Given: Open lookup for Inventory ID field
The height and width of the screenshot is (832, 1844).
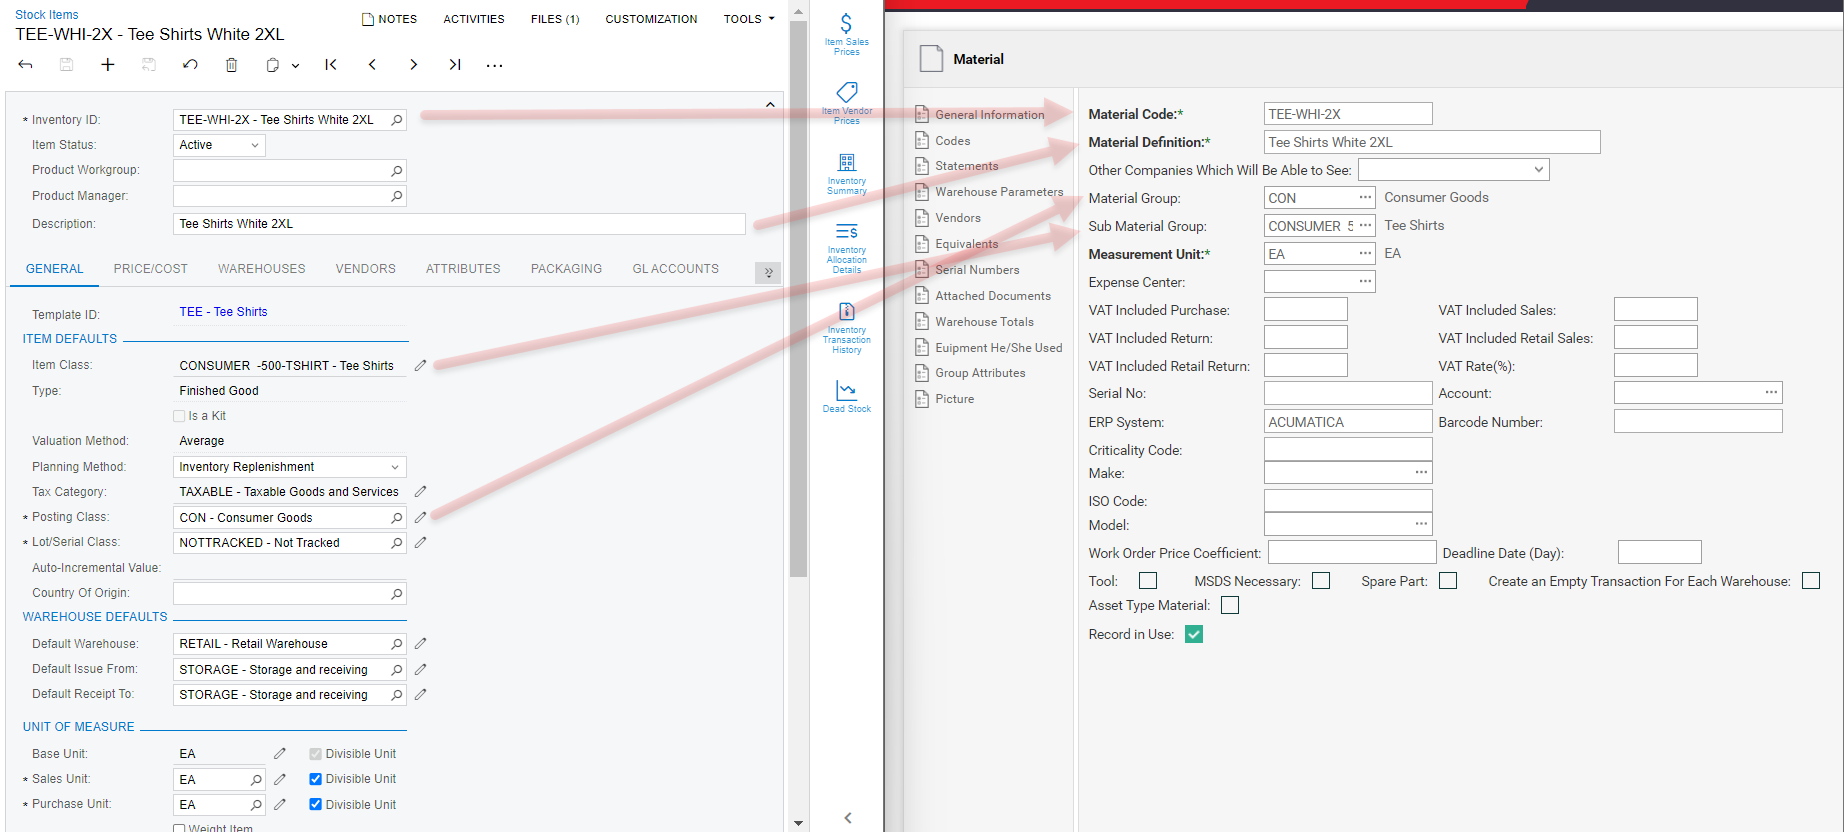Looking at the screenshot, I should pos(397,120).
